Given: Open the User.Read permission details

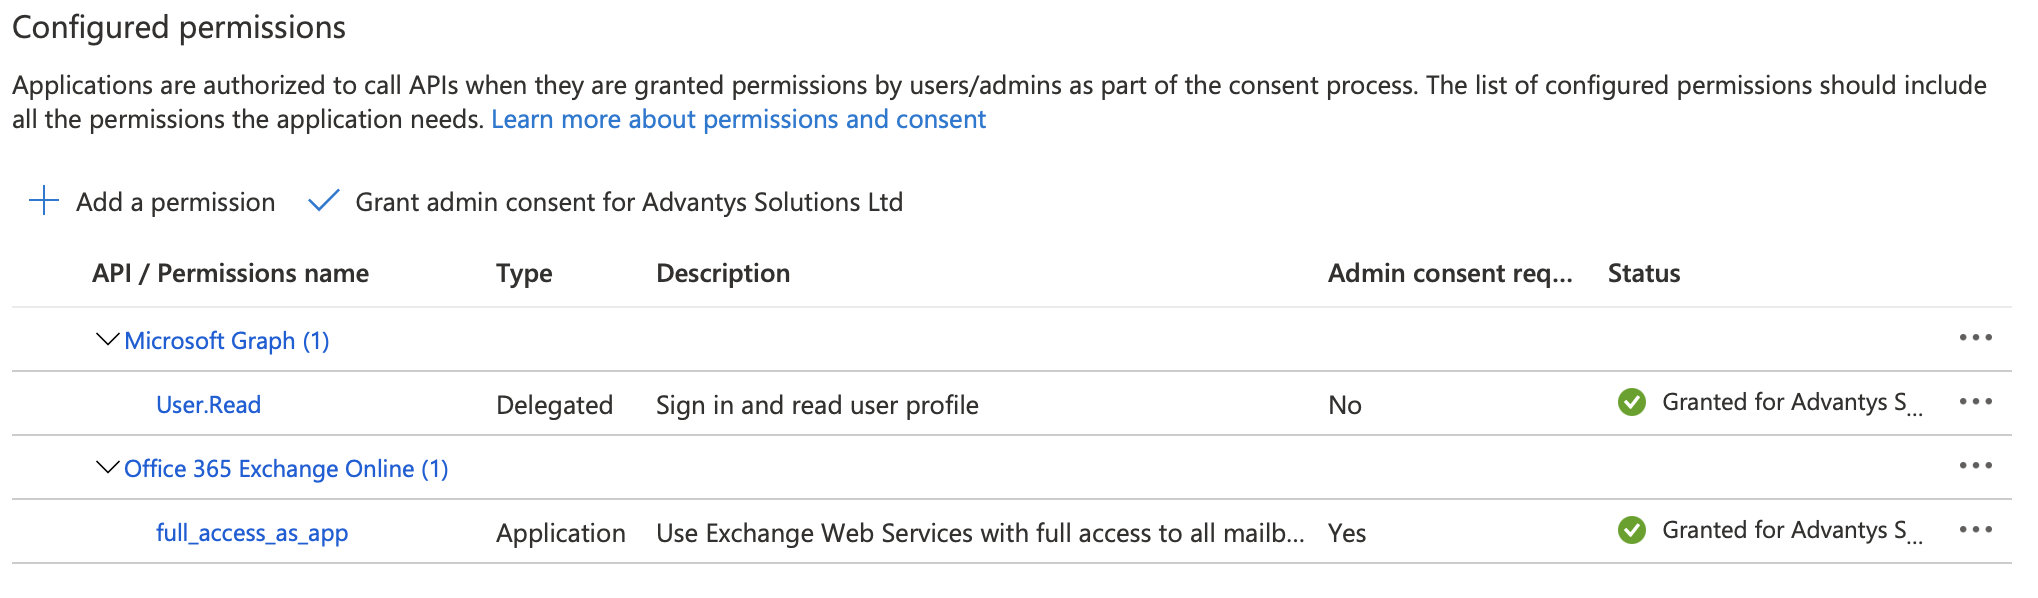Looking at the screenshot, I should (x=208, y=405).
